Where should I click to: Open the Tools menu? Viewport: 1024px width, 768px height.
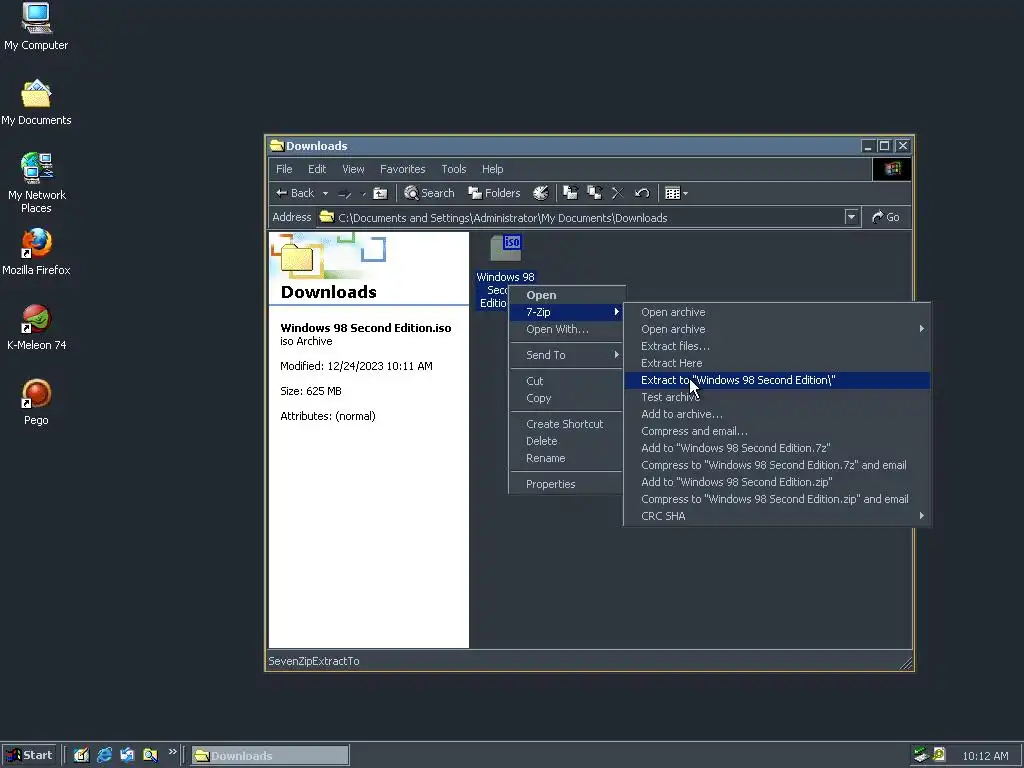(453, 169)
